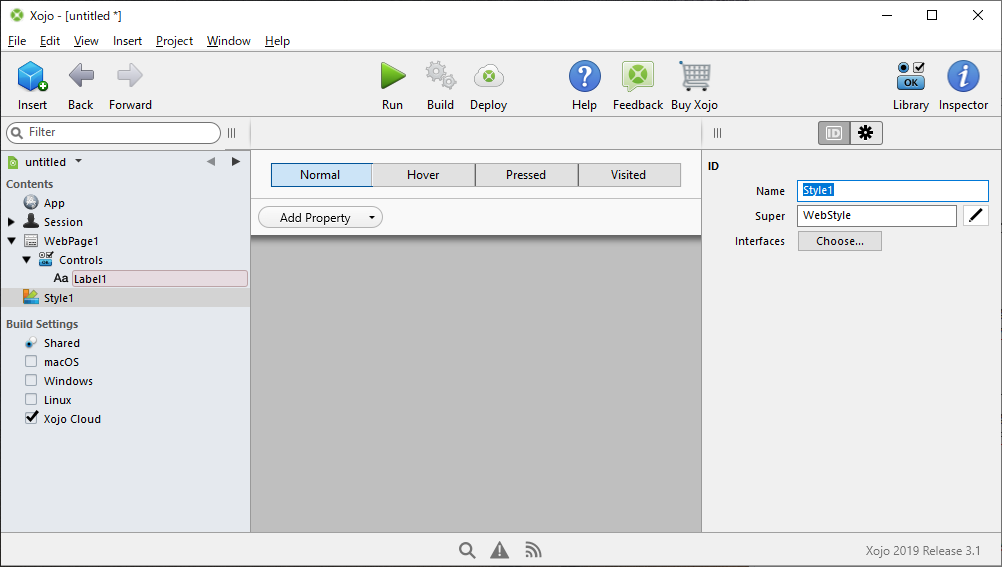This screenshot has height=567, width=1002.
Task: Enable the Windows build target checkbox
Action: (31, 380)
